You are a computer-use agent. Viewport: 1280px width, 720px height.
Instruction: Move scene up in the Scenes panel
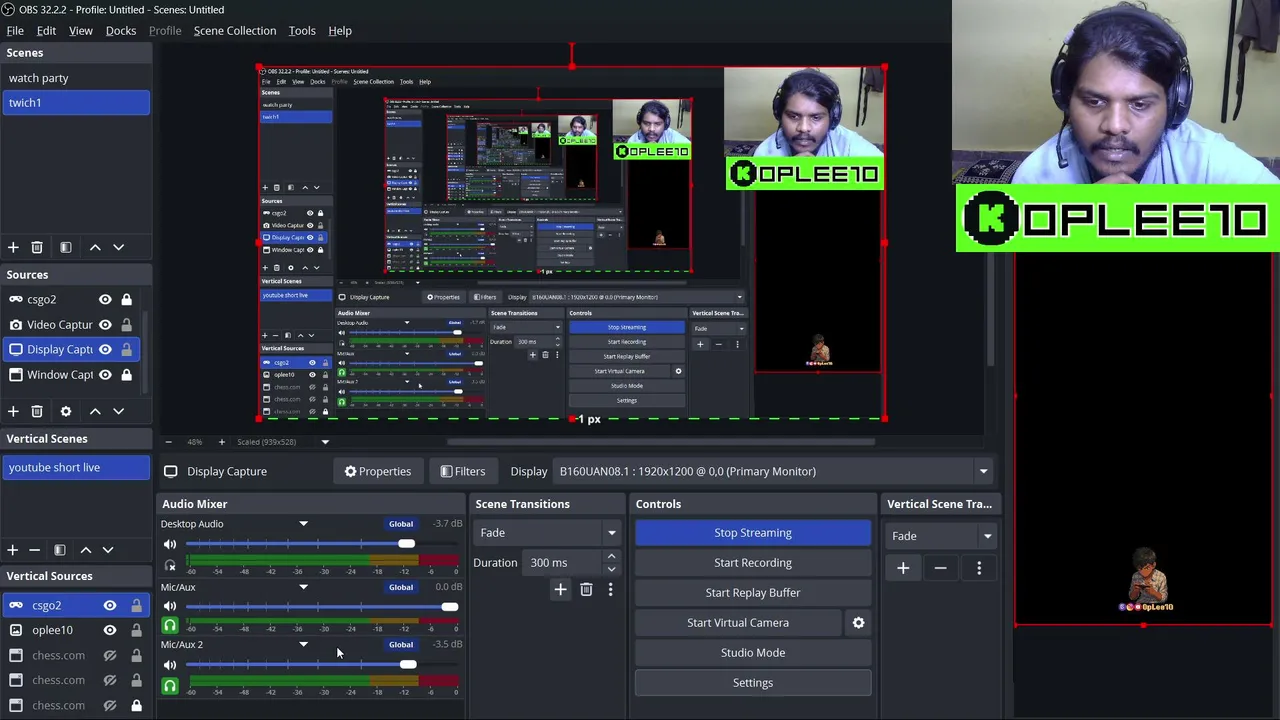coord(95,247)
